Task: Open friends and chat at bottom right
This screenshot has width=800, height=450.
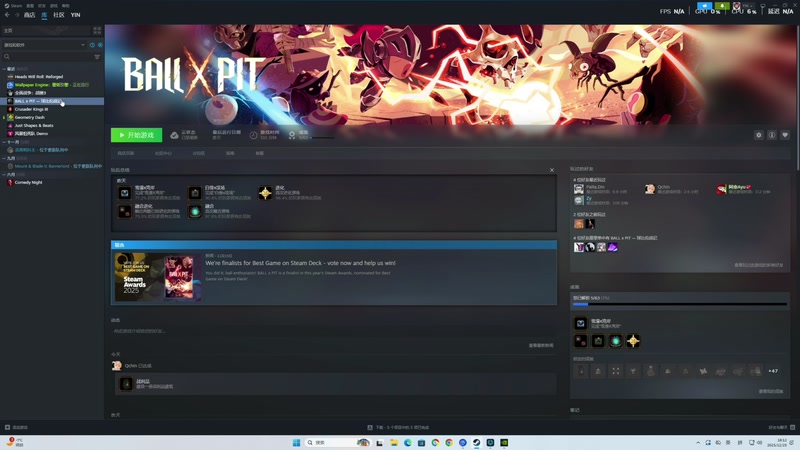Action: tap(781, 428)
